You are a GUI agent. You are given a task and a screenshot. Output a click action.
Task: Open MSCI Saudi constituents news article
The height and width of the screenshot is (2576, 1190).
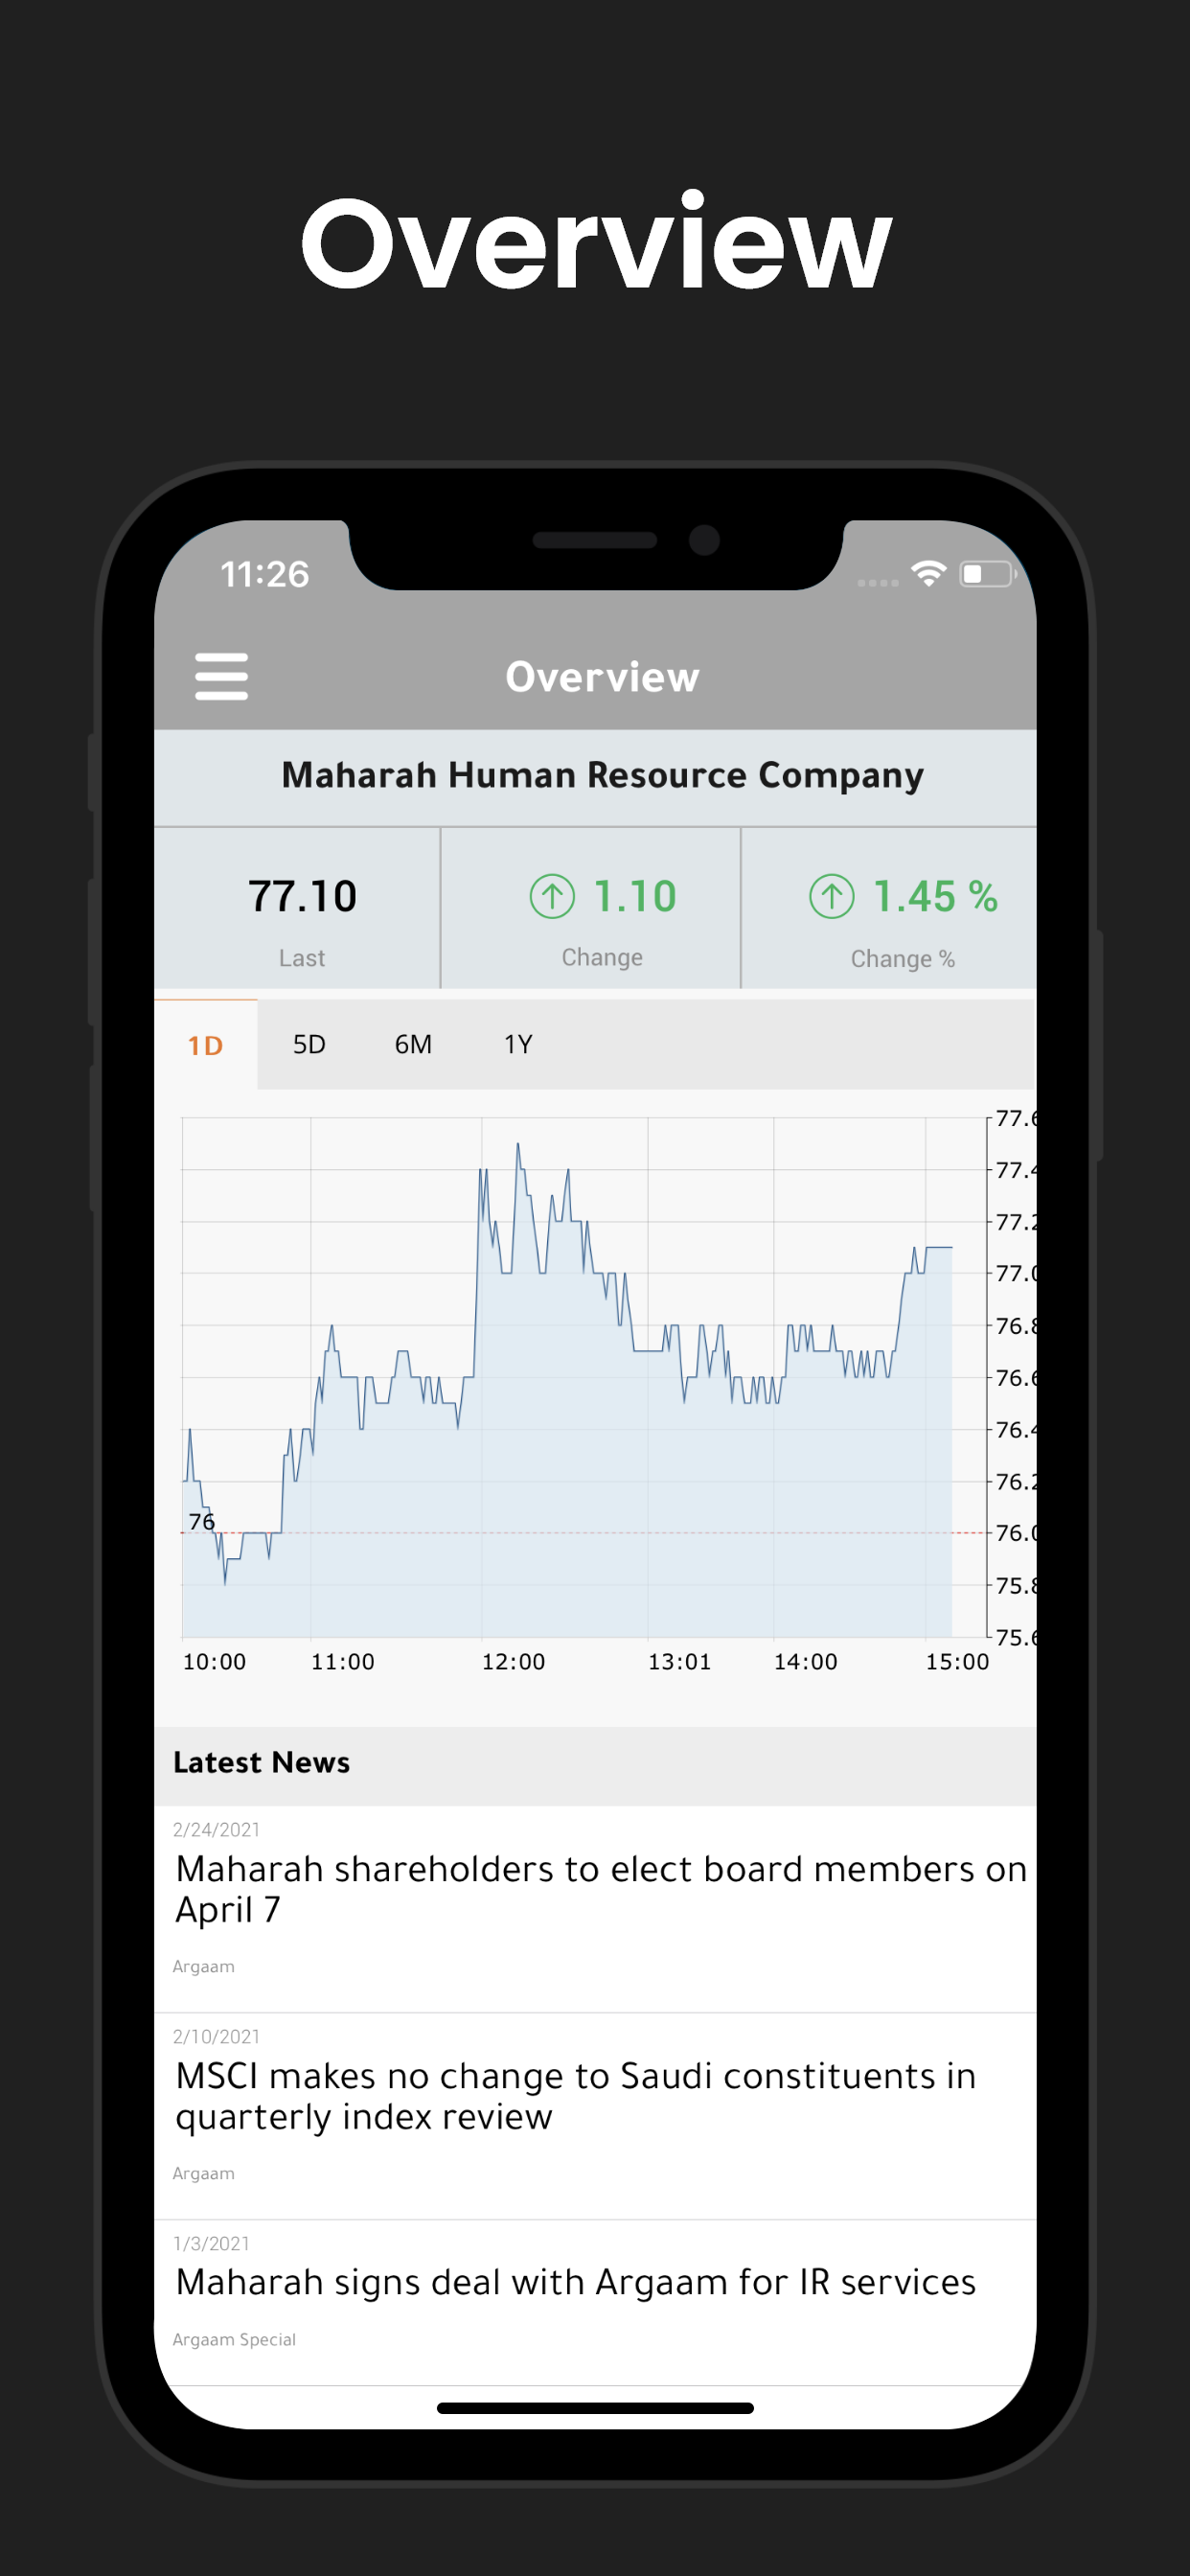click(595, 2116)
